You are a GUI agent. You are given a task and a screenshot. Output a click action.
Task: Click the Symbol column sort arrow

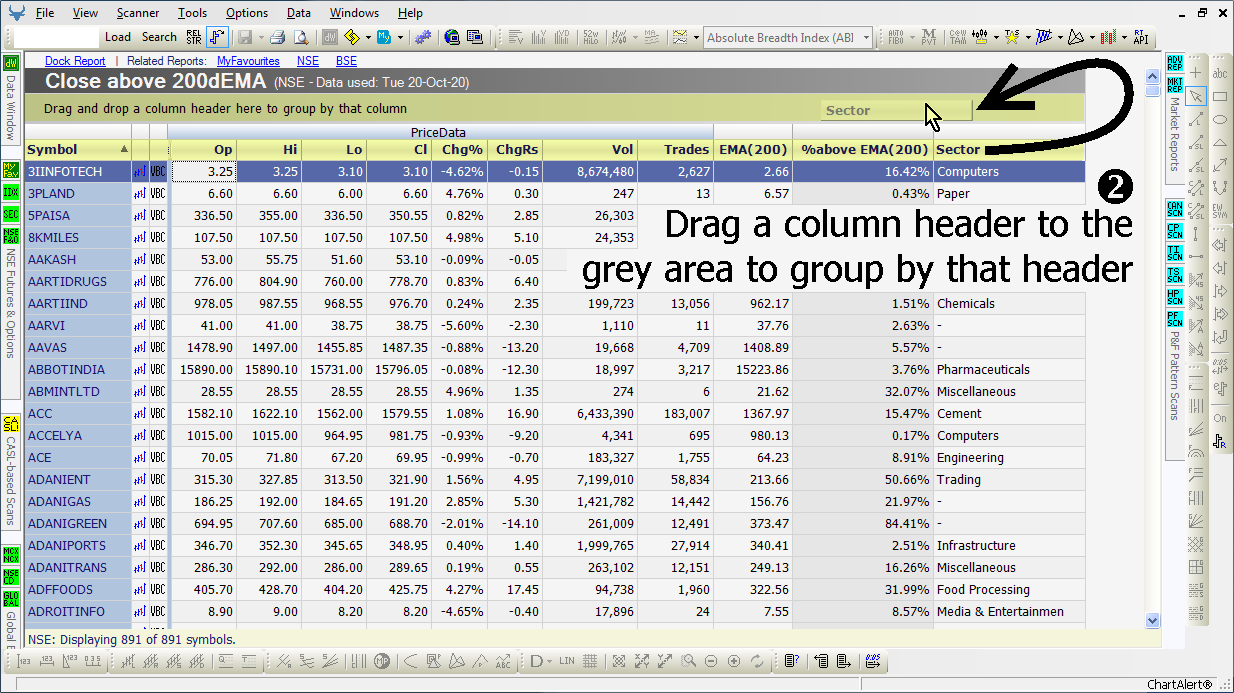tap(124, 149)
